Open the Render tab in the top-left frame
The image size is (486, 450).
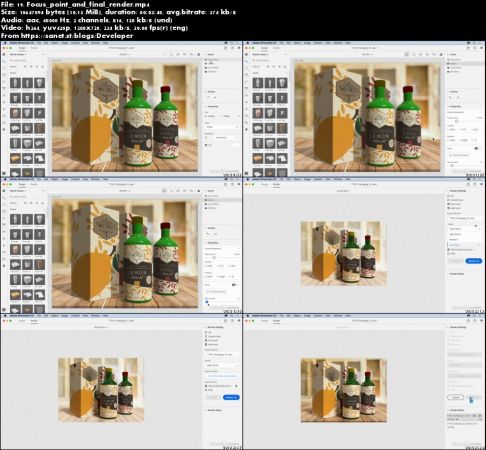[34, 48]
